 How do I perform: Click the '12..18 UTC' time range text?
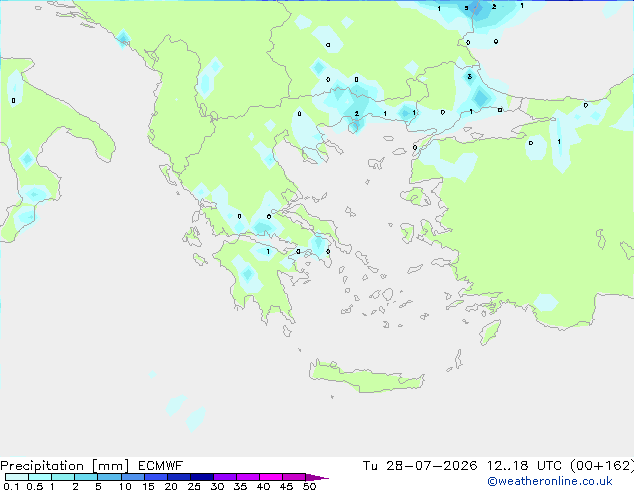(524, 466)
